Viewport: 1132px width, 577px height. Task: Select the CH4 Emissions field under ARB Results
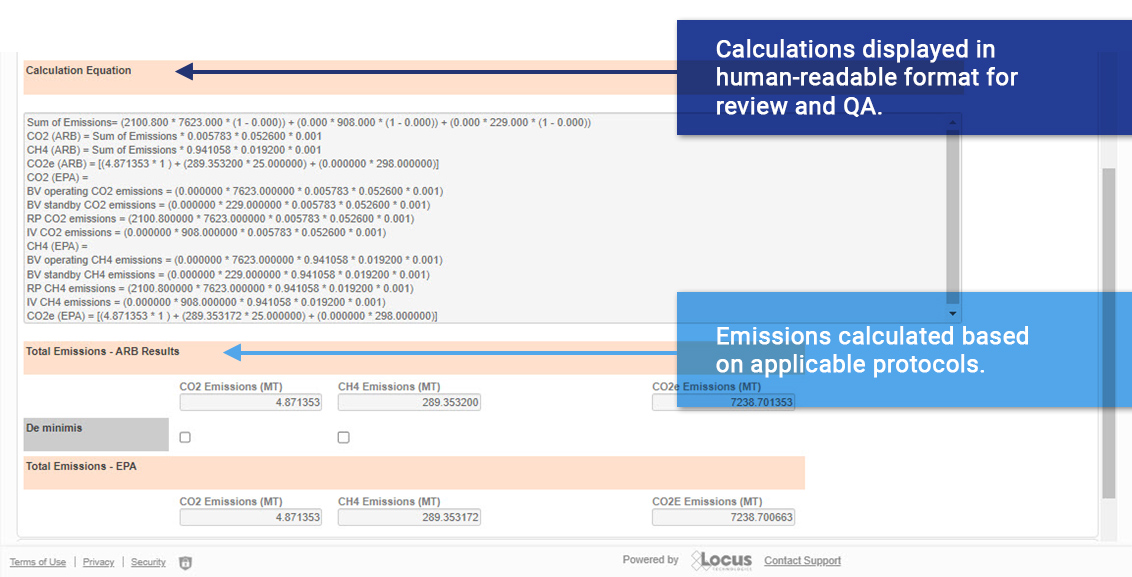pos(408,401)
